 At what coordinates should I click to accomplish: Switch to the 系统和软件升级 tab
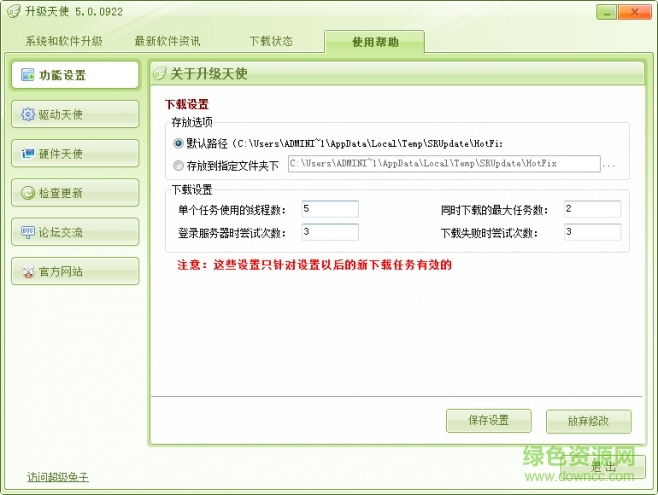[x=64, y=42]
